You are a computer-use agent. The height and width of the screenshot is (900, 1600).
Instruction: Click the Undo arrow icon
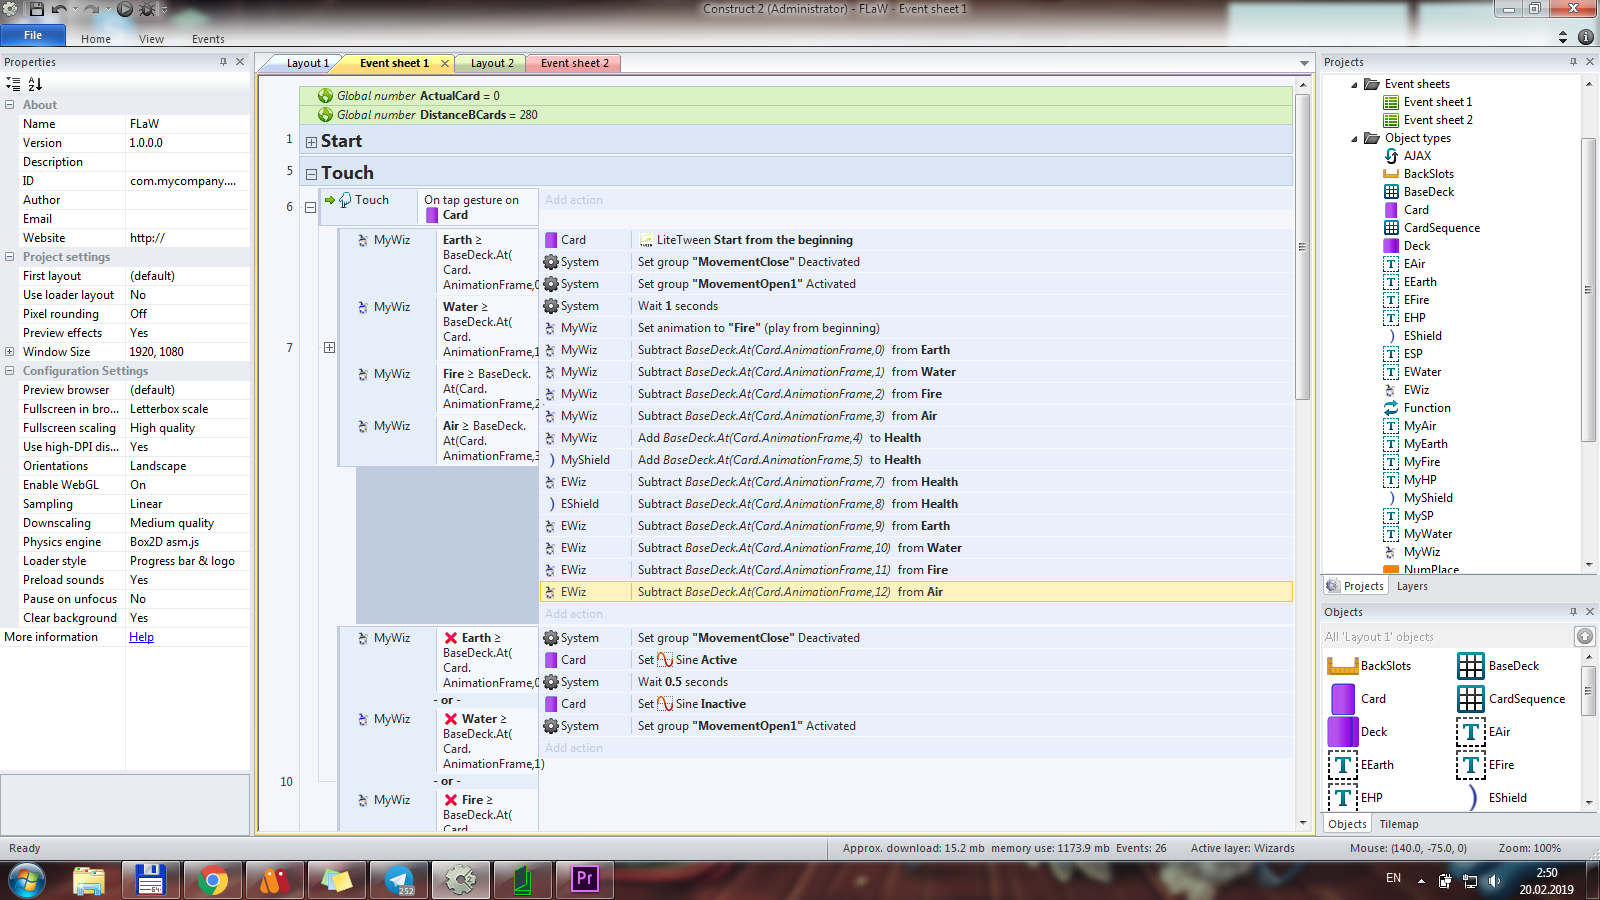pyautogui.click(x=59, y=9)
